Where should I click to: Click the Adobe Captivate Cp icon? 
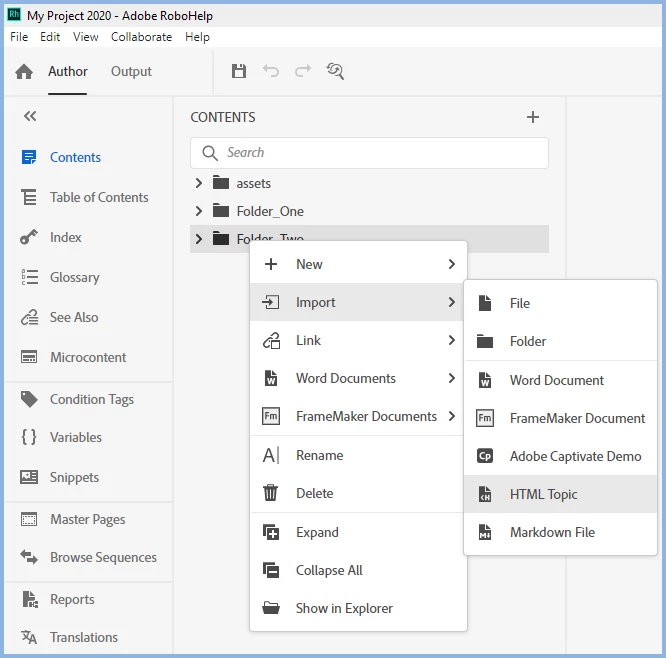[x=485, y=456]
